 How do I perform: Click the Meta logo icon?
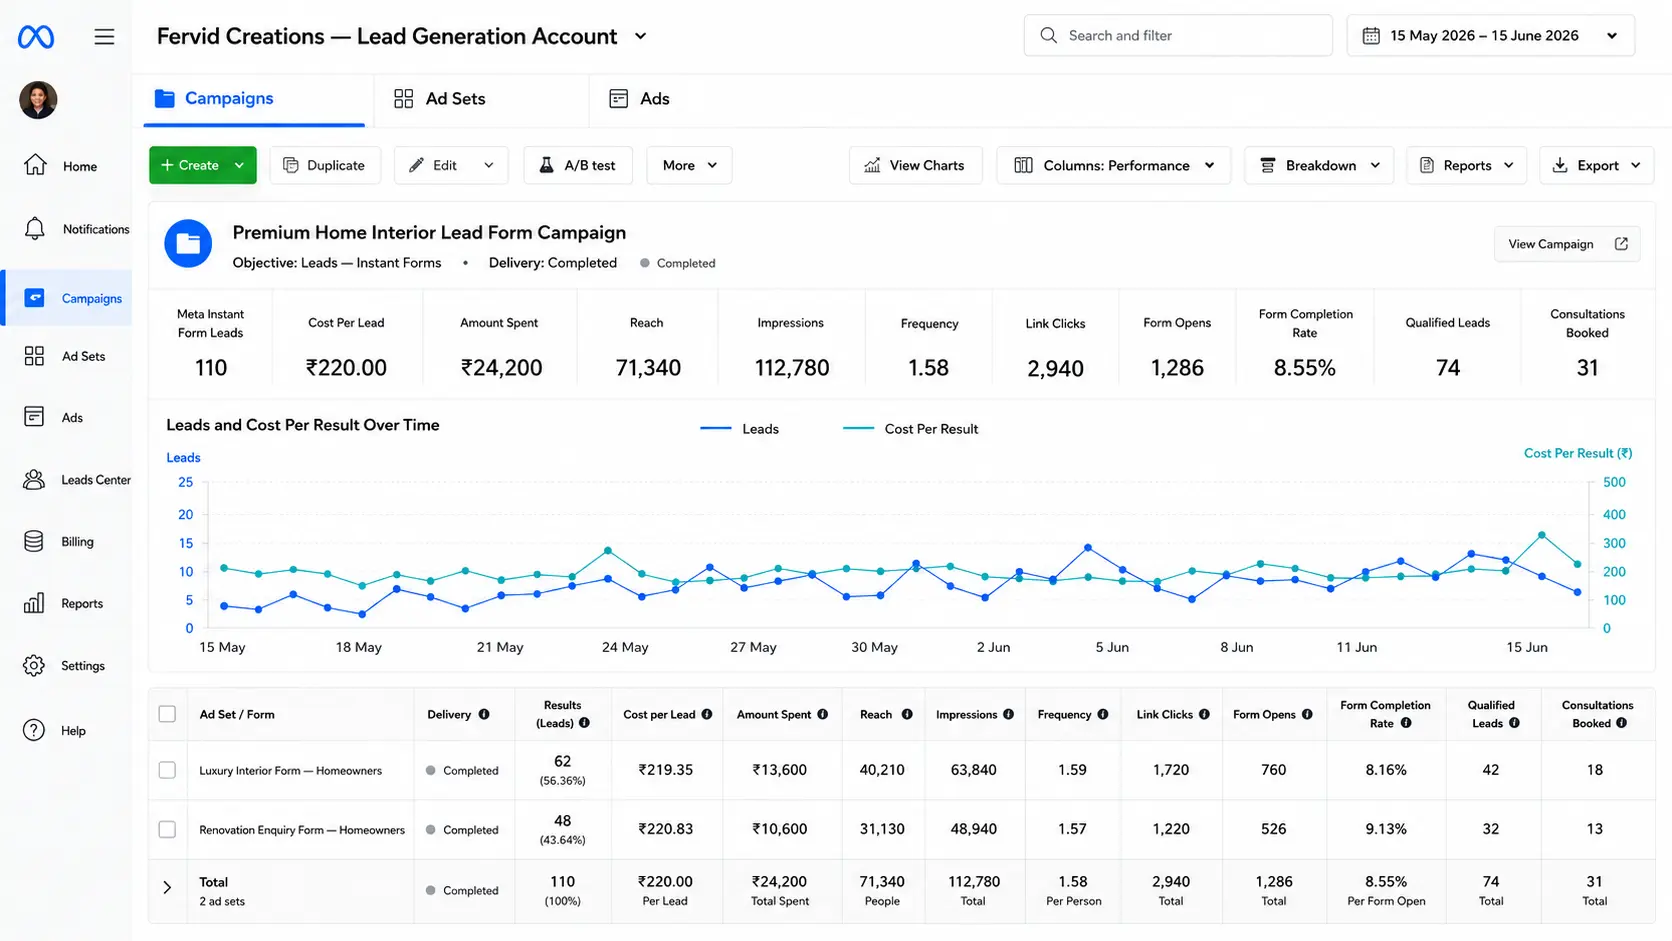[x=36, y=37]
